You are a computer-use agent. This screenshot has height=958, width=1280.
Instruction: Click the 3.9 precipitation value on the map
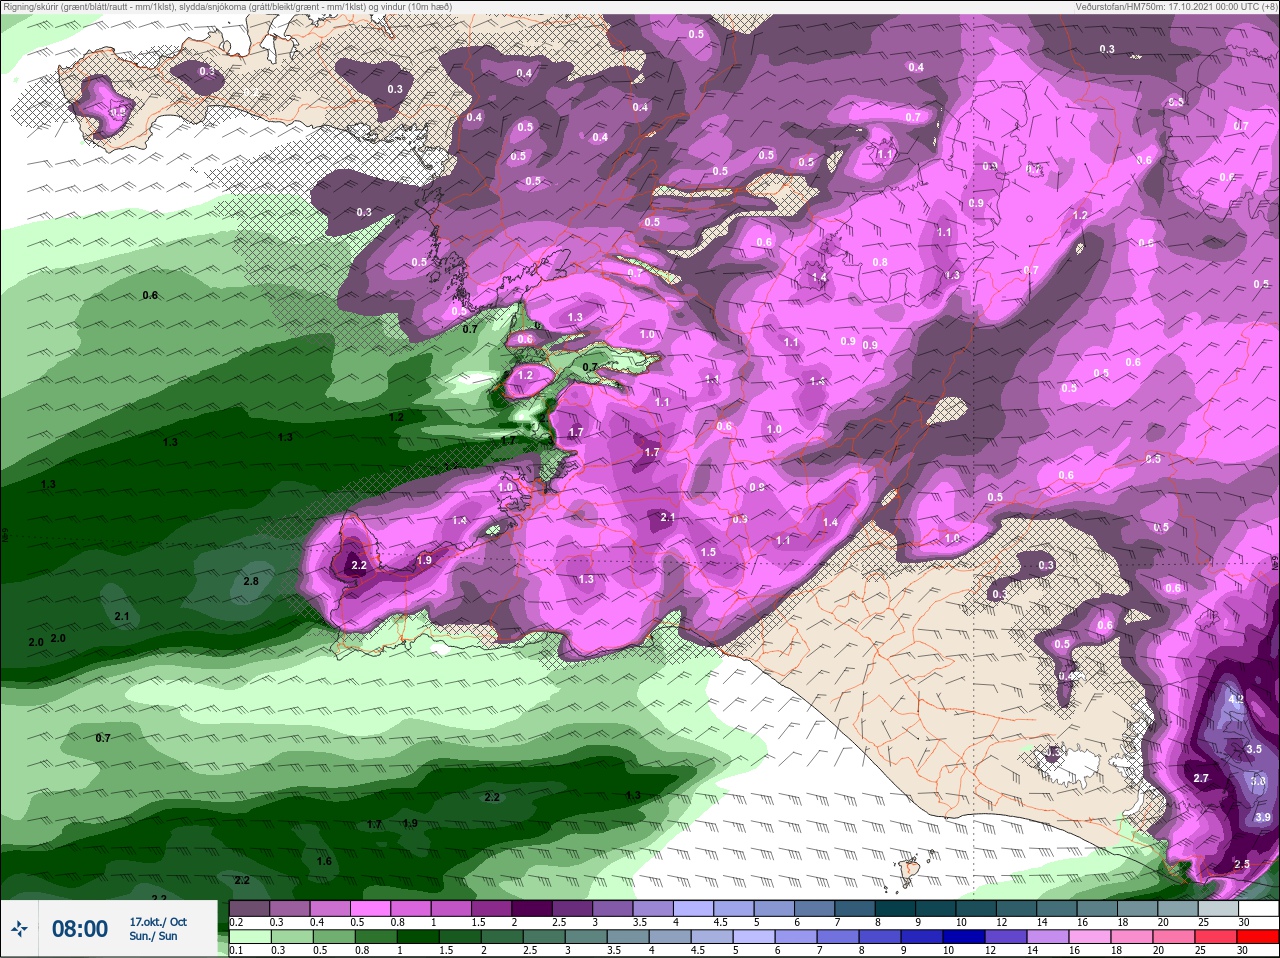pos(1262,817)
